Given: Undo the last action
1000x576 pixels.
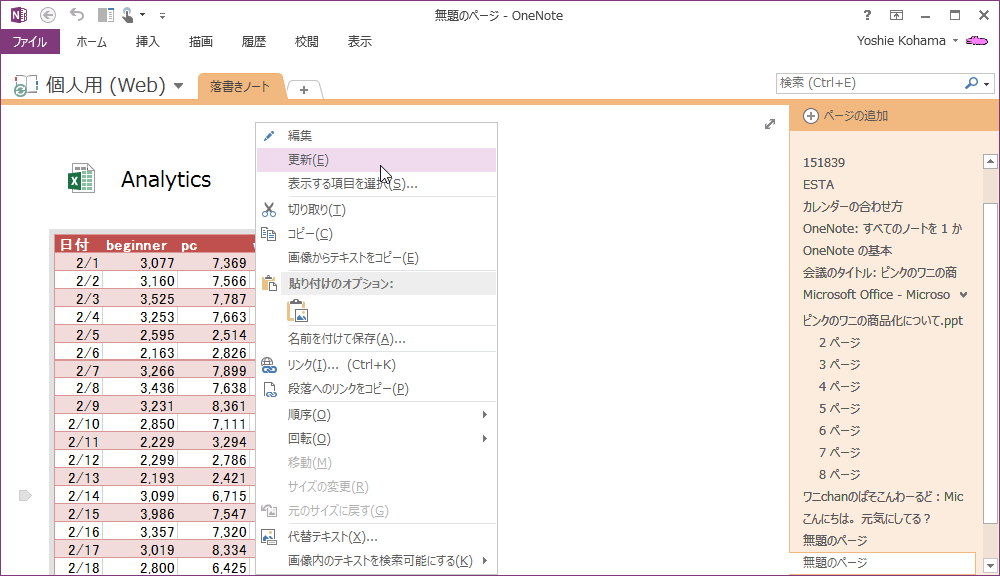Looking at the screenshot, I should [77, 15].
